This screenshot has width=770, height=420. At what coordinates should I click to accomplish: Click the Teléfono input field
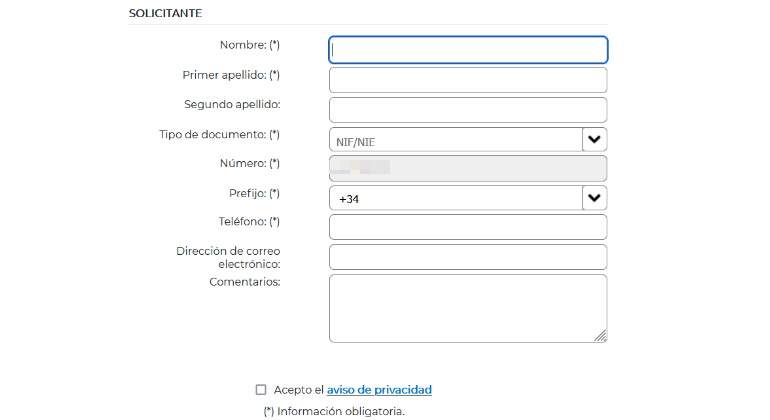[468, 227]
